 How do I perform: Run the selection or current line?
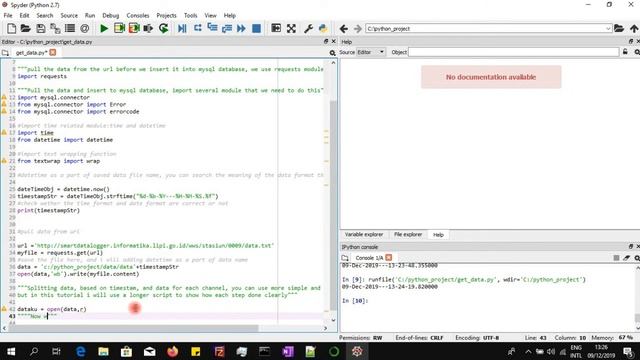(148, 28)
